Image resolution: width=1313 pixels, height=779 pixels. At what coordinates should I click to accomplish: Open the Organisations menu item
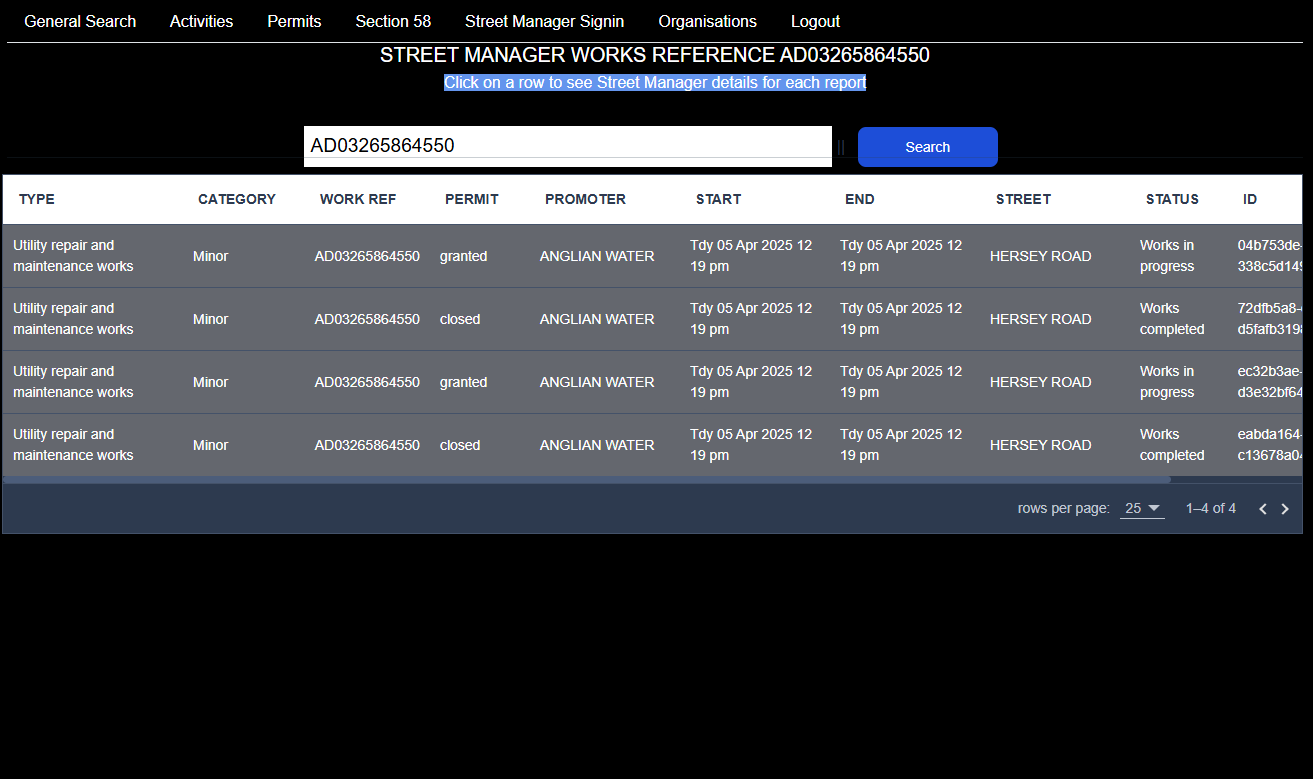pyautogui.click(x=707, y=21)
